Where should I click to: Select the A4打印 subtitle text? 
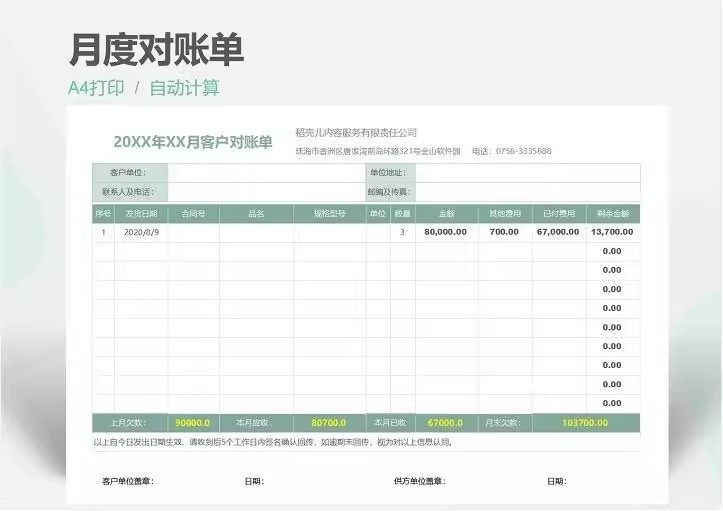[96, 88]
